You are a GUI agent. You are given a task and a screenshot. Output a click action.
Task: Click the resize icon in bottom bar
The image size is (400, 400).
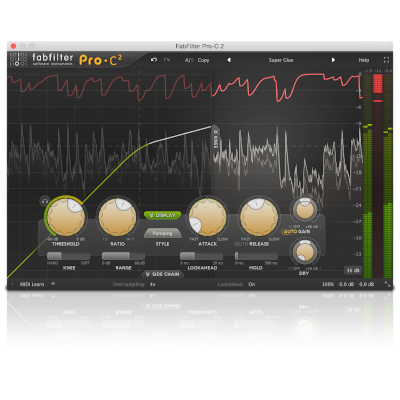coord(387,284)
